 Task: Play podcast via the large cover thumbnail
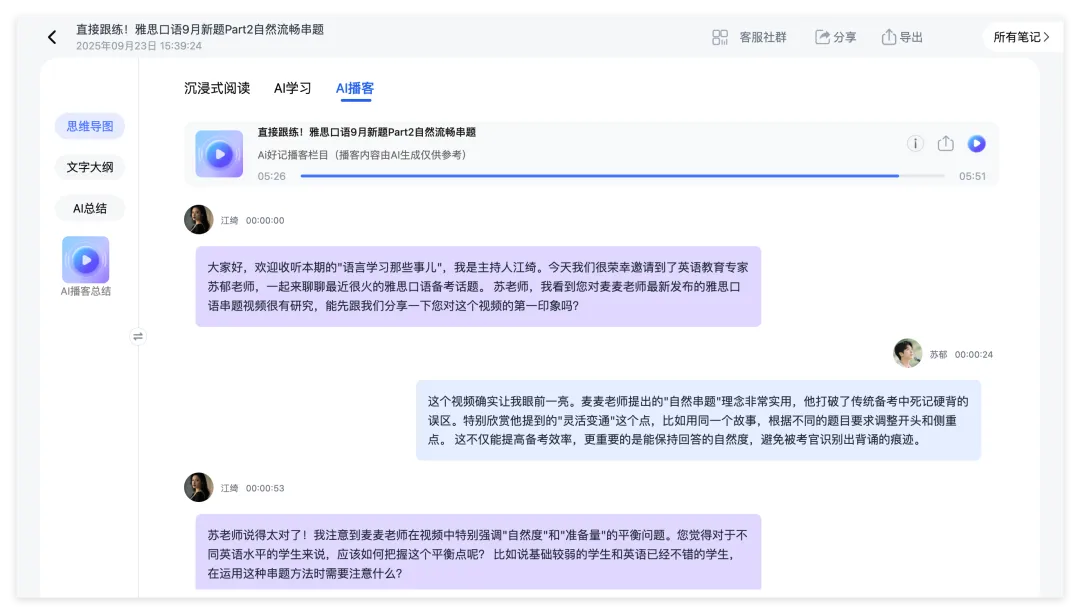point(219,154)
